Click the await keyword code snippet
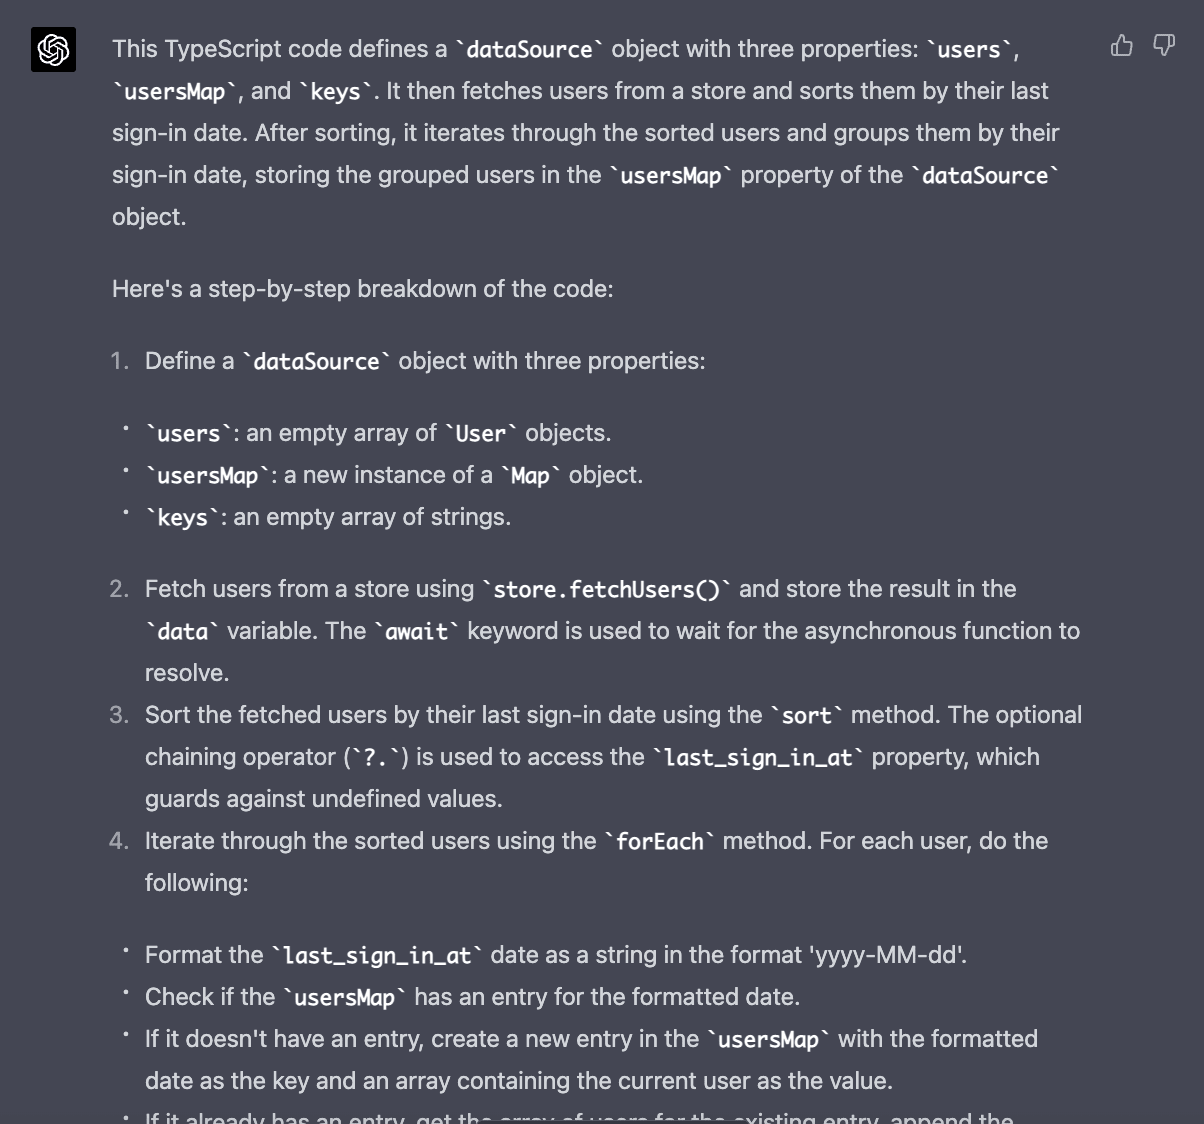This screenshot has height=1124, width=1204. [417, 631]
